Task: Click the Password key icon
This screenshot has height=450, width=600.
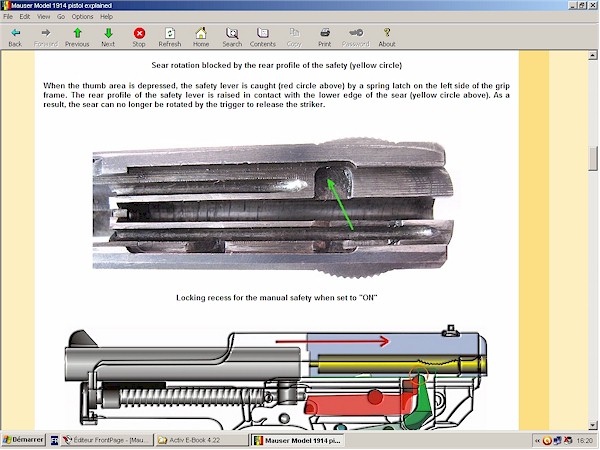Action: pyautogui.click(x=356, y=37)
